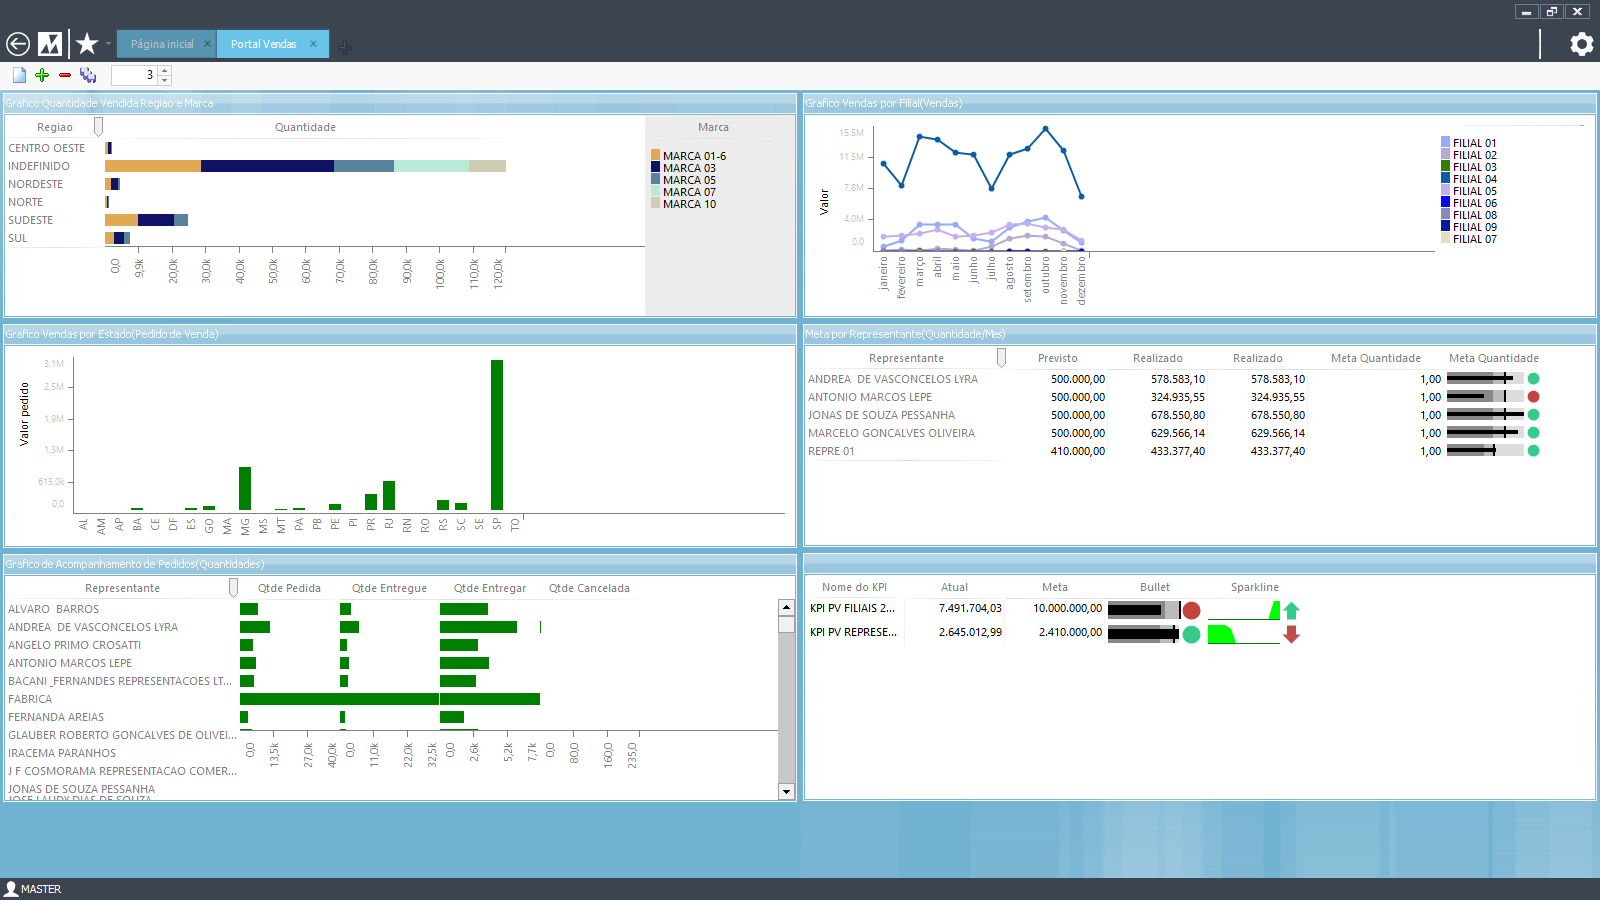The height and width of the screenshot is (900, 1600).
Task: Switch to the Página inicial tab
Action: pyautogui.click(x=162, y=44)
